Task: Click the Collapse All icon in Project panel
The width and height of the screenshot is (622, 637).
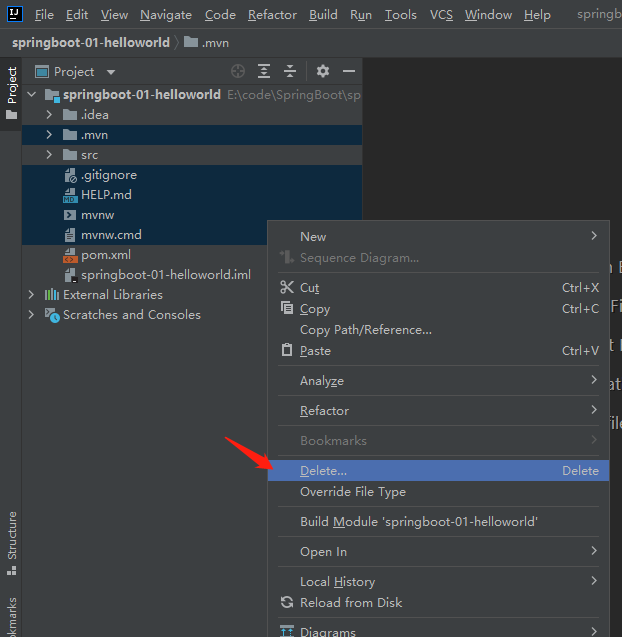Action: (x=290, y=72)
